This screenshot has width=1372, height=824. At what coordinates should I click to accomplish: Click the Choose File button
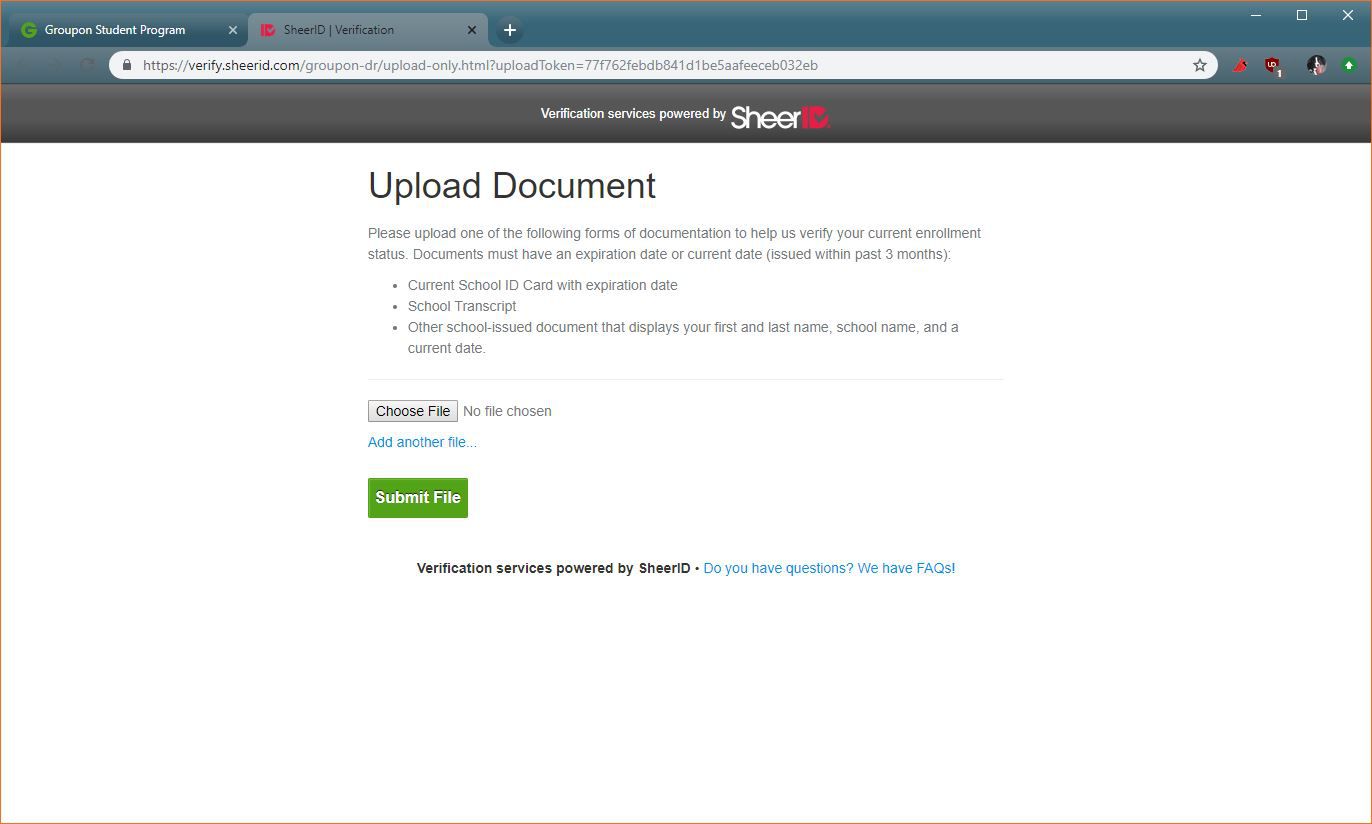pyautogui.click(x=413, y=411)
